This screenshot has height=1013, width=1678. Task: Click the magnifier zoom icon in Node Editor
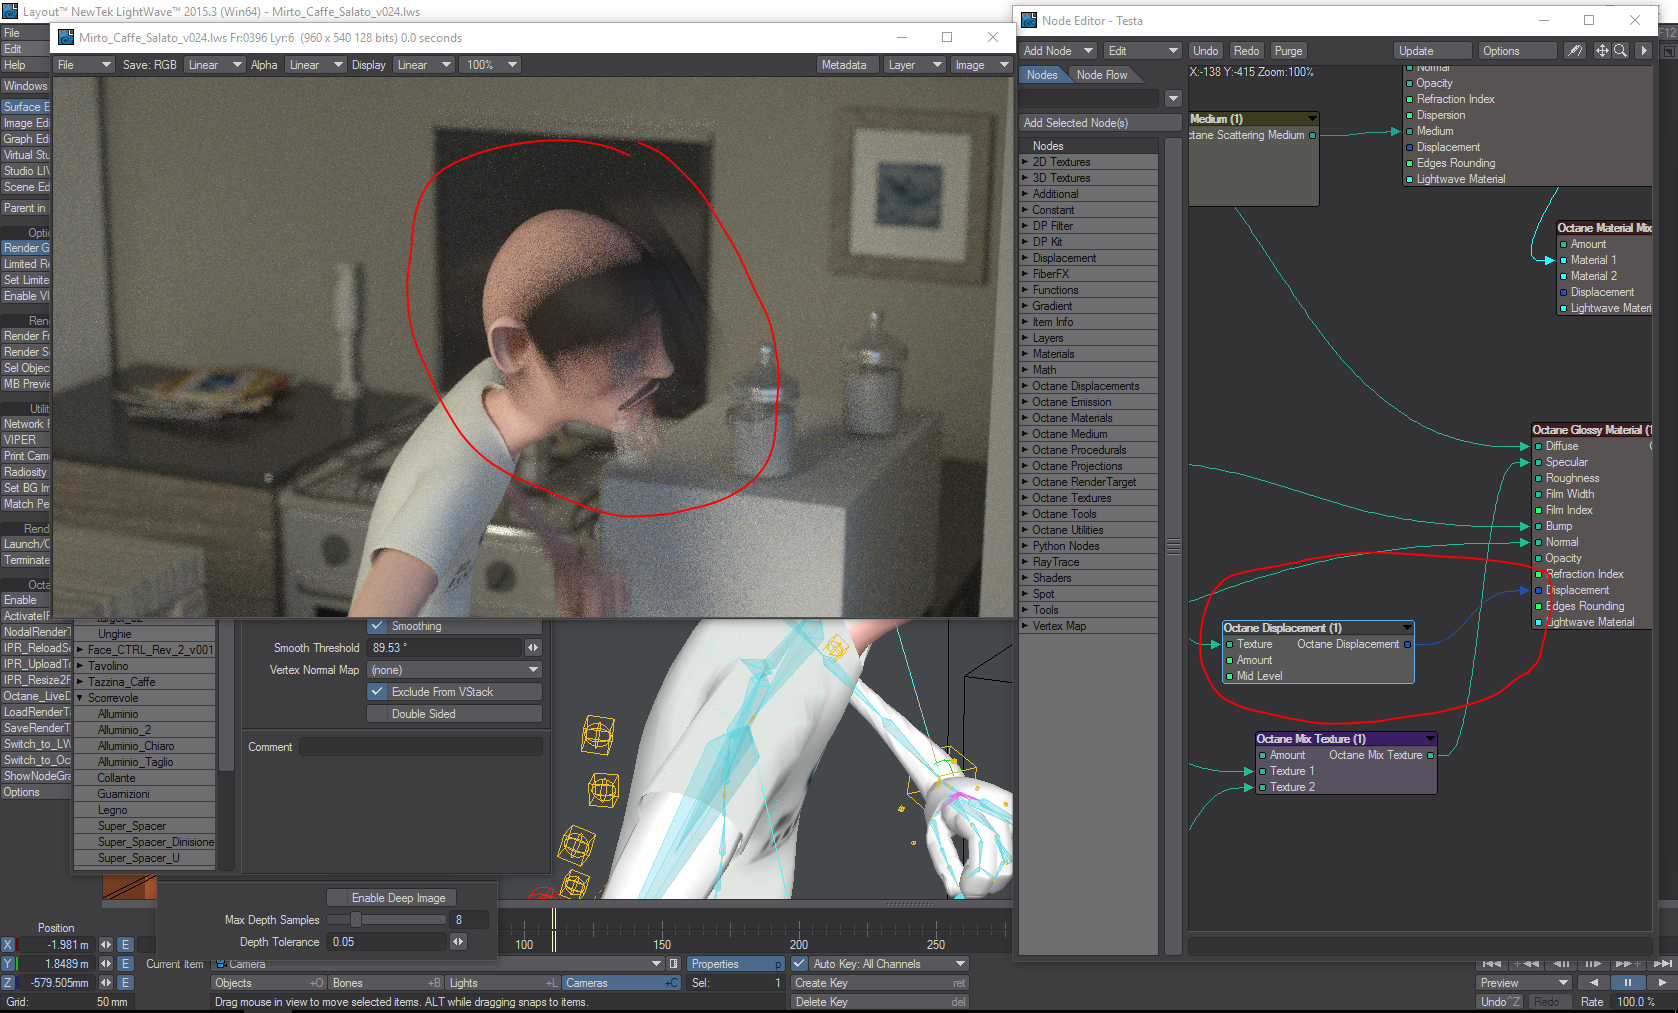[x=1620, y=51]
